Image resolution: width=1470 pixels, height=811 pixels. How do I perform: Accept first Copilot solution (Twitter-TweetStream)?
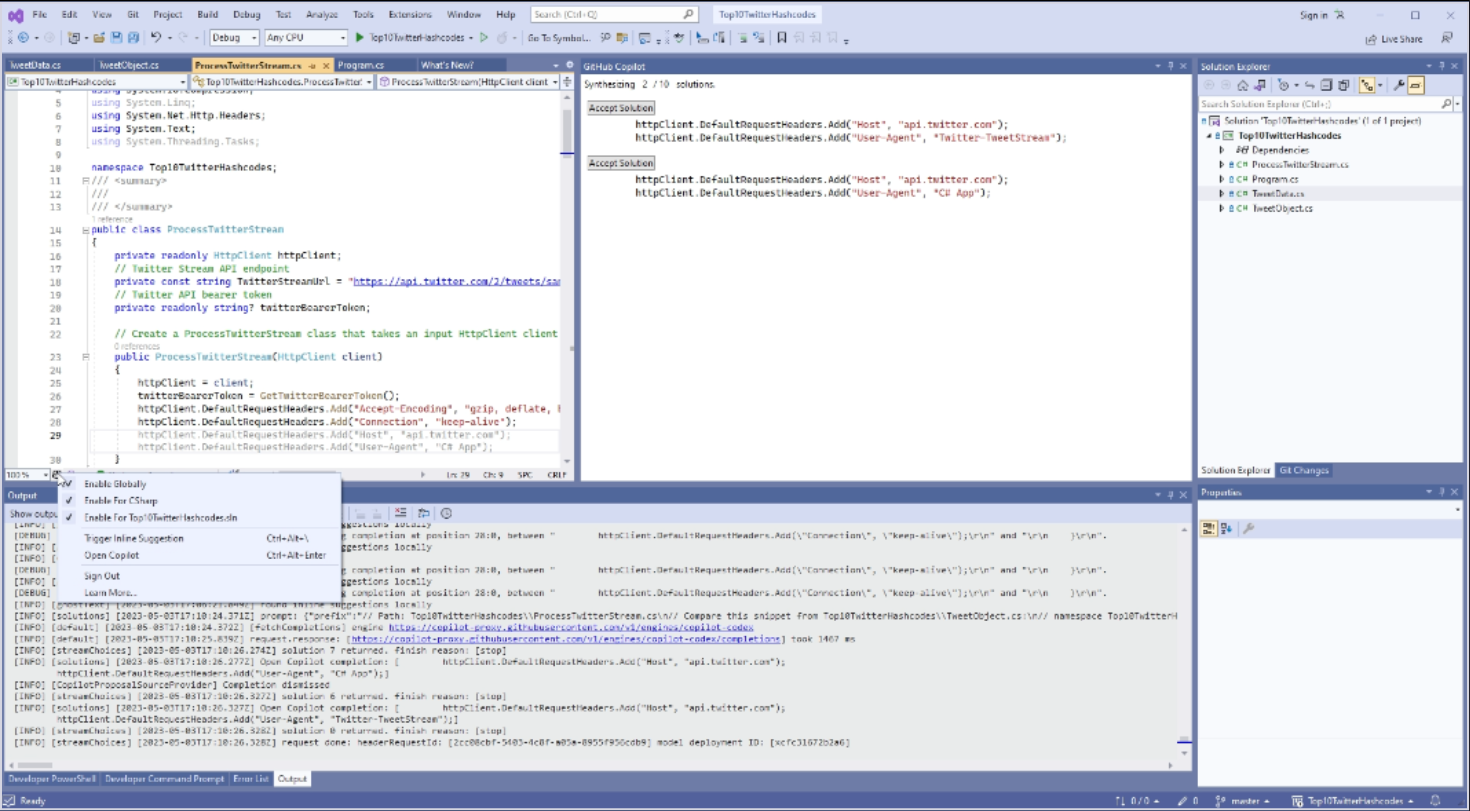click(x=621, y=108)
